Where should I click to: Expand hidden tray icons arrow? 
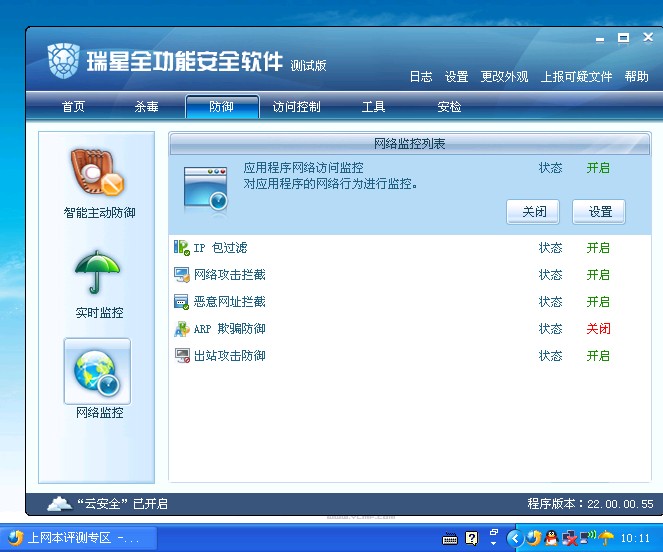(x=515, y=538)
